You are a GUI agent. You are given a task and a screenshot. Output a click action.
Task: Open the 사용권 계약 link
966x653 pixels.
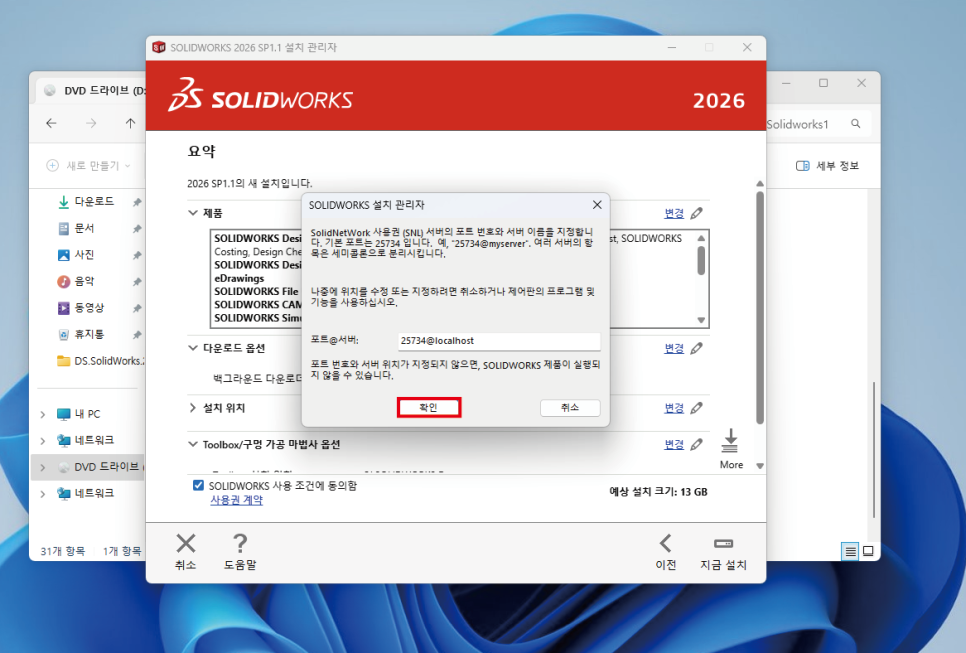(x=237, y=500)
